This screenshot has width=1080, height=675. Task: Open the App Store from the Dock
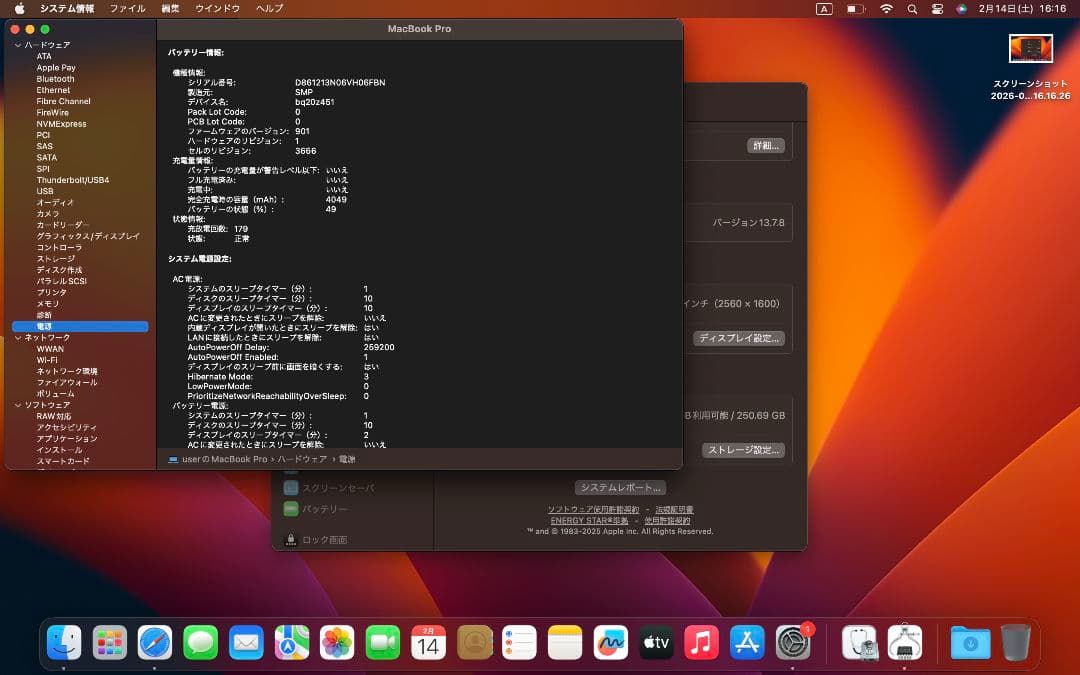point(747,643)
